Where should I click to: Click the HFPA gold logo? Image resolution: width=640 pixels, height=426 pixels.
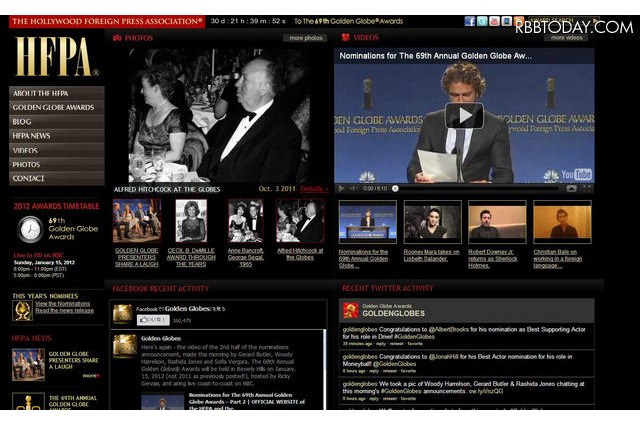(55, 56)
